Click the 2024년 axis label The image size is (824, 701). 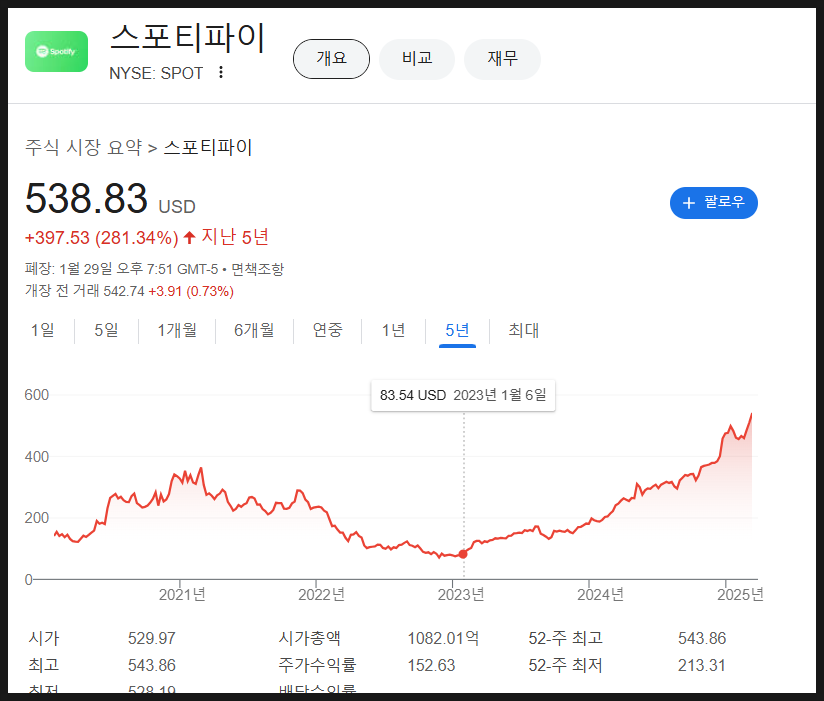click(x=600, y=594)
